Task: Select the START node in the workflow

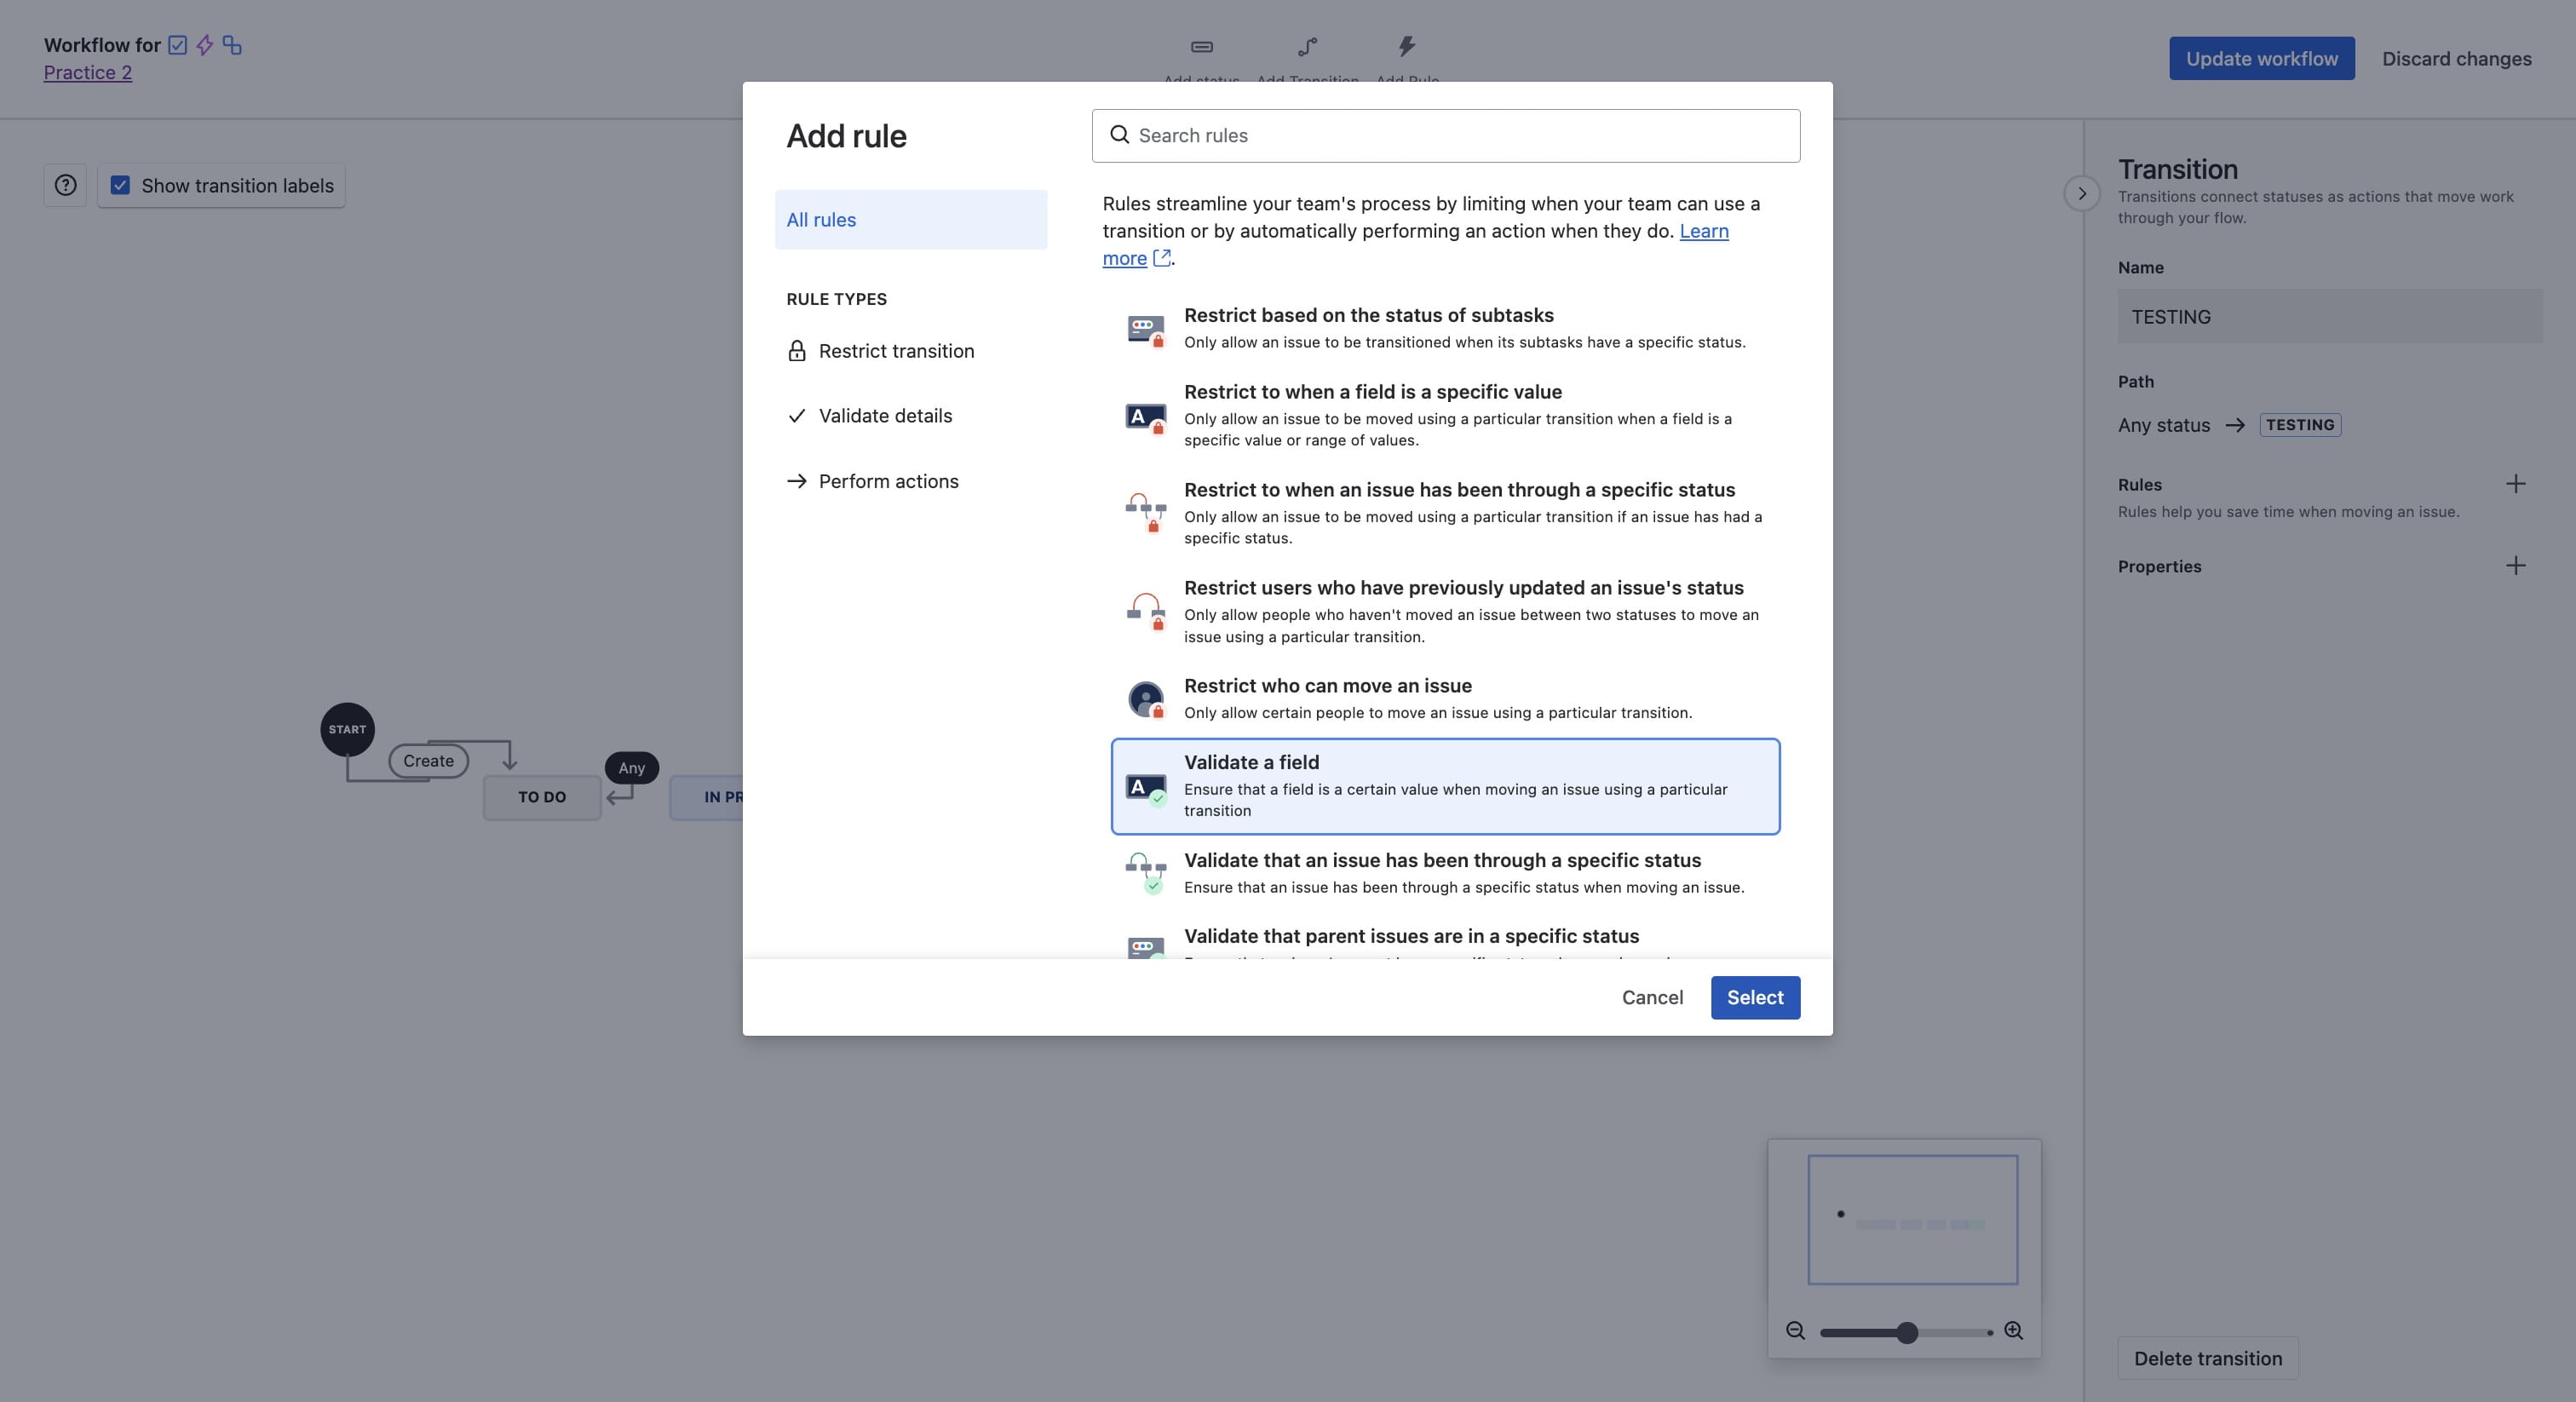Action: coord(347,729)
